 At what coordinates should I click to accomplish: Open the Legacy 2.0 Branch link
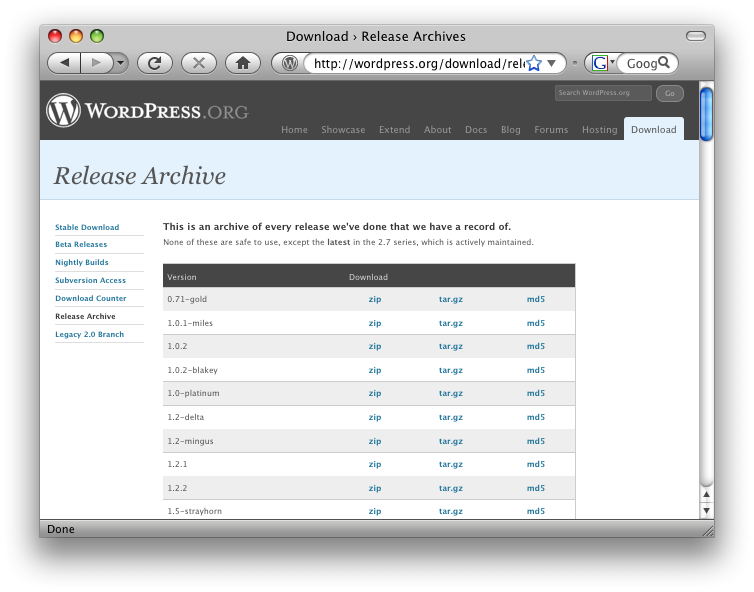coord(89,334)
